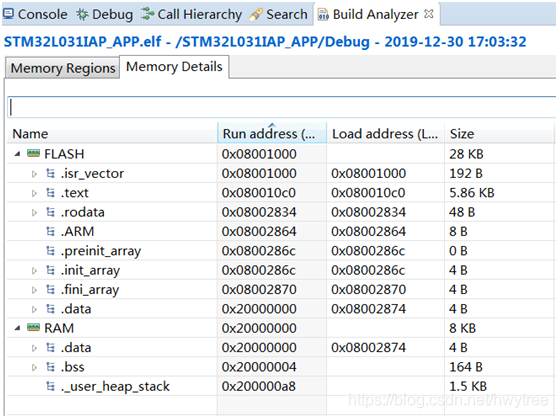Image resolution: width=558 pixels, height=418 pixels.
Task: Select the Build Analyzer tab
Action: [375, 14]
